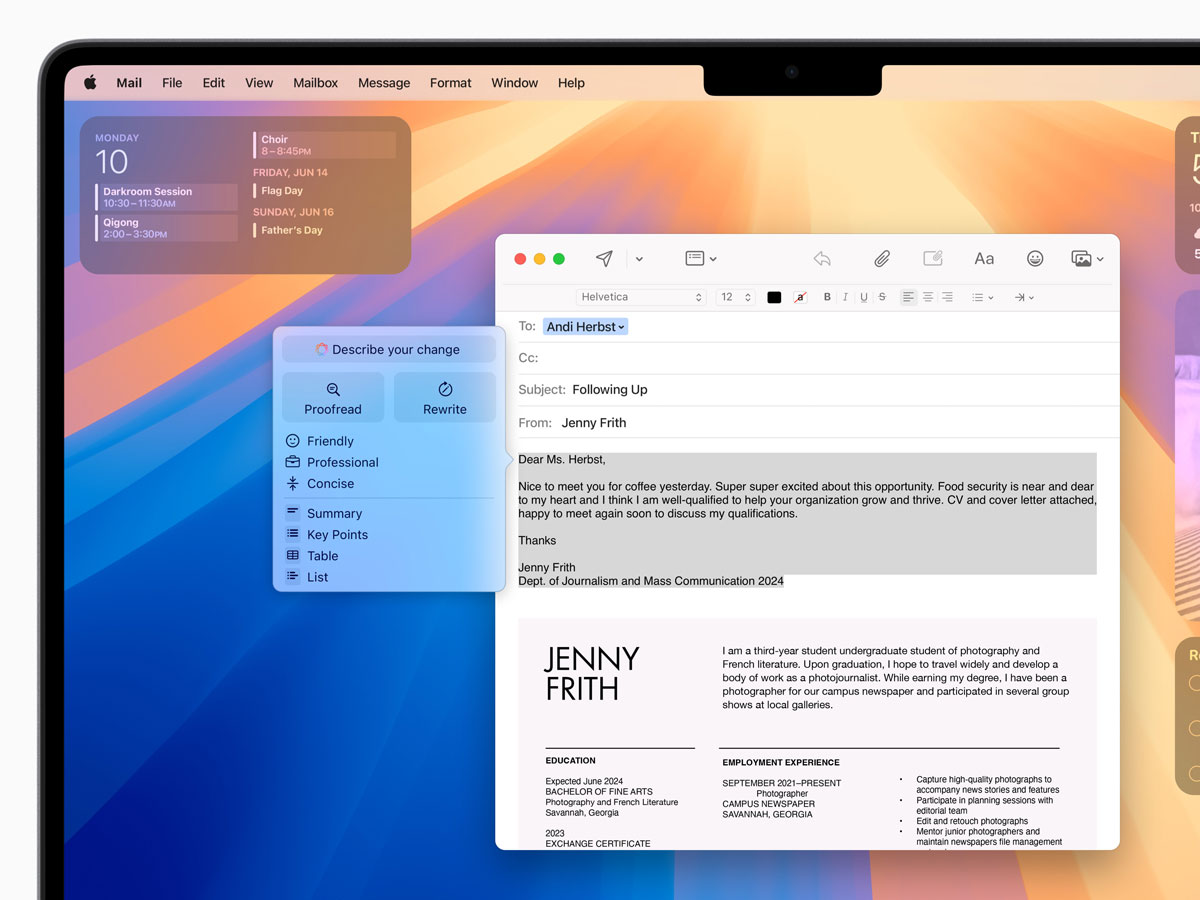Click the Andi Herbst recipient token

coord(585,327)
